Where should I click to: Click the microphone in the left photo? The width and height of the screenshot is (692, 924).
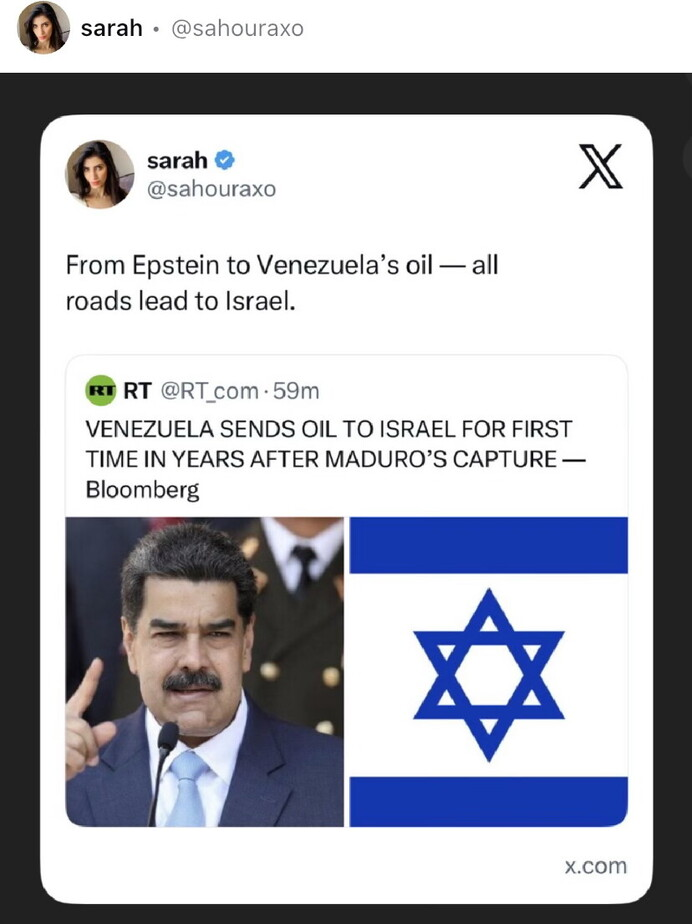coord(165,762)
